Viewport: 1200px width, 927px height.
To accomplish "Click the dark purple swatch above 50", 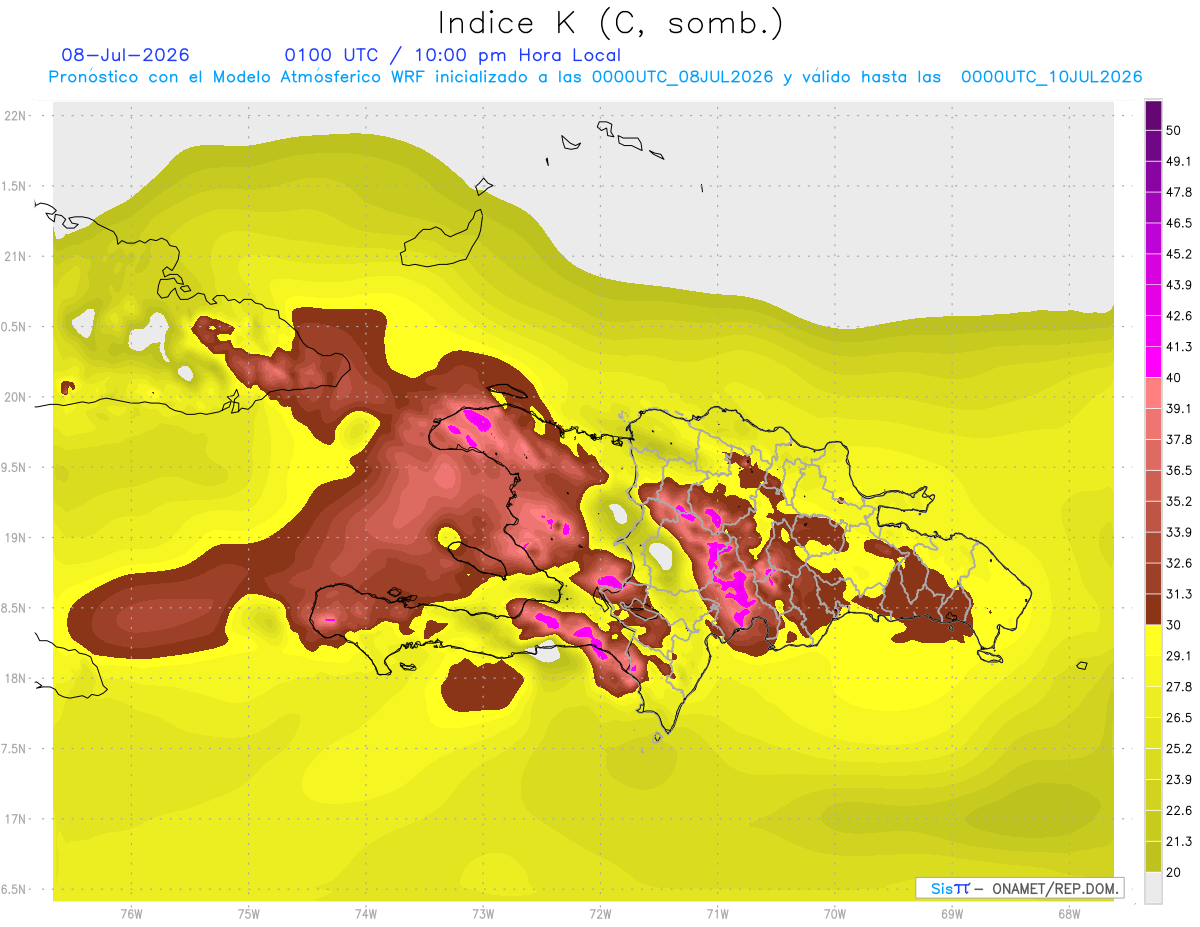I will pos(1153,115).
